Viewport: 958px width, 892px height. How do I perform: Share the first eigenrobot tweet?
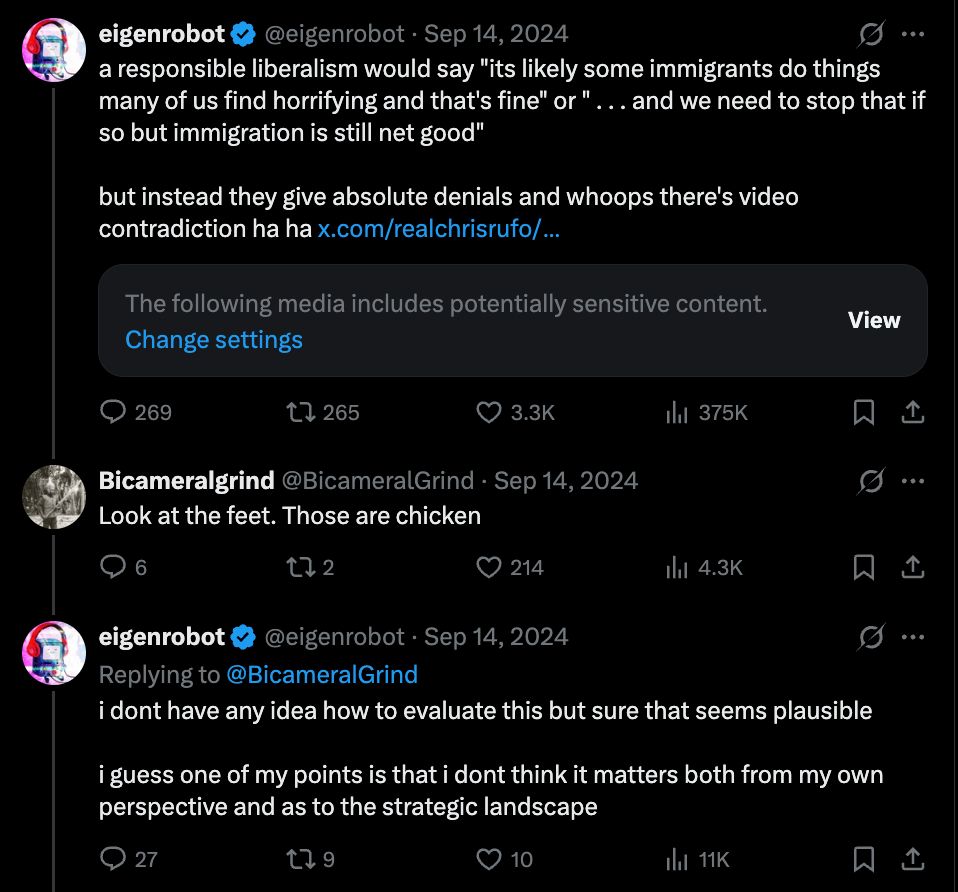pyautogui.click(x=912, y=412)
